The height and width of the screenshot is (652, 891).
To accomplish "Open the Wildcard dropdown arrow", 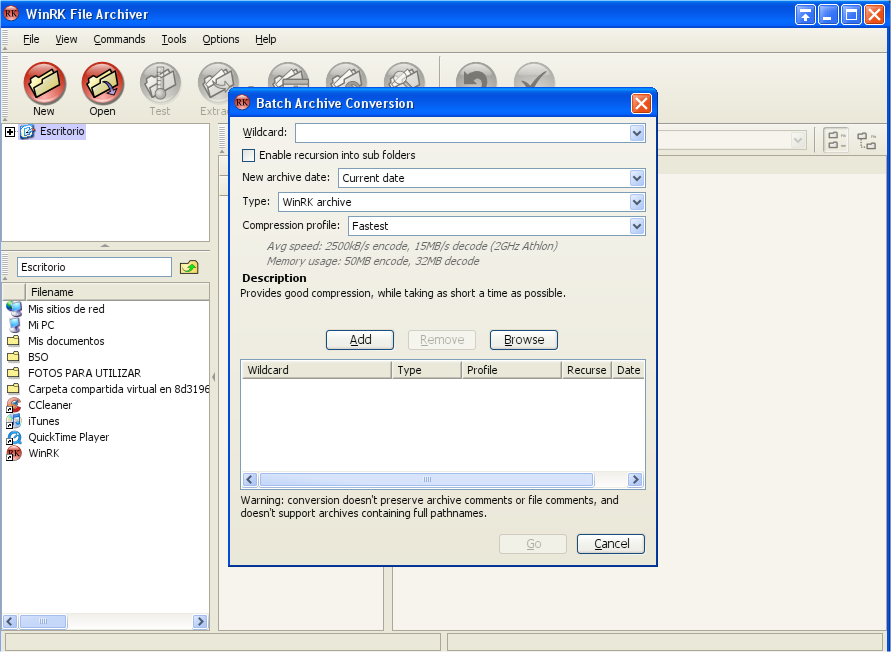I will pyautogui.click(x=636, y=133).
